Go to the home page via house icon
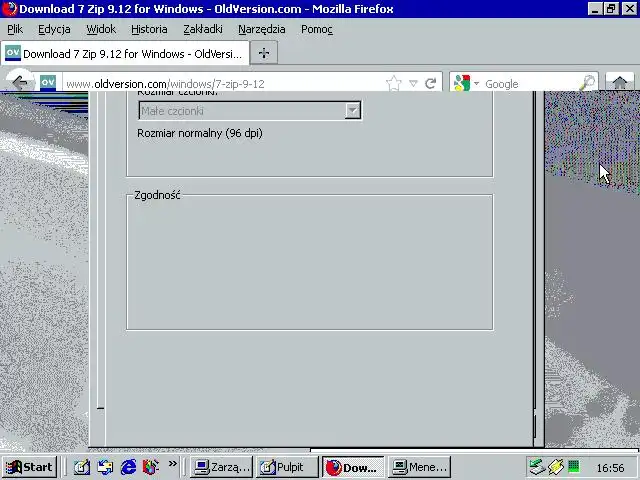 pyautogui.click(x=620, y=83)
